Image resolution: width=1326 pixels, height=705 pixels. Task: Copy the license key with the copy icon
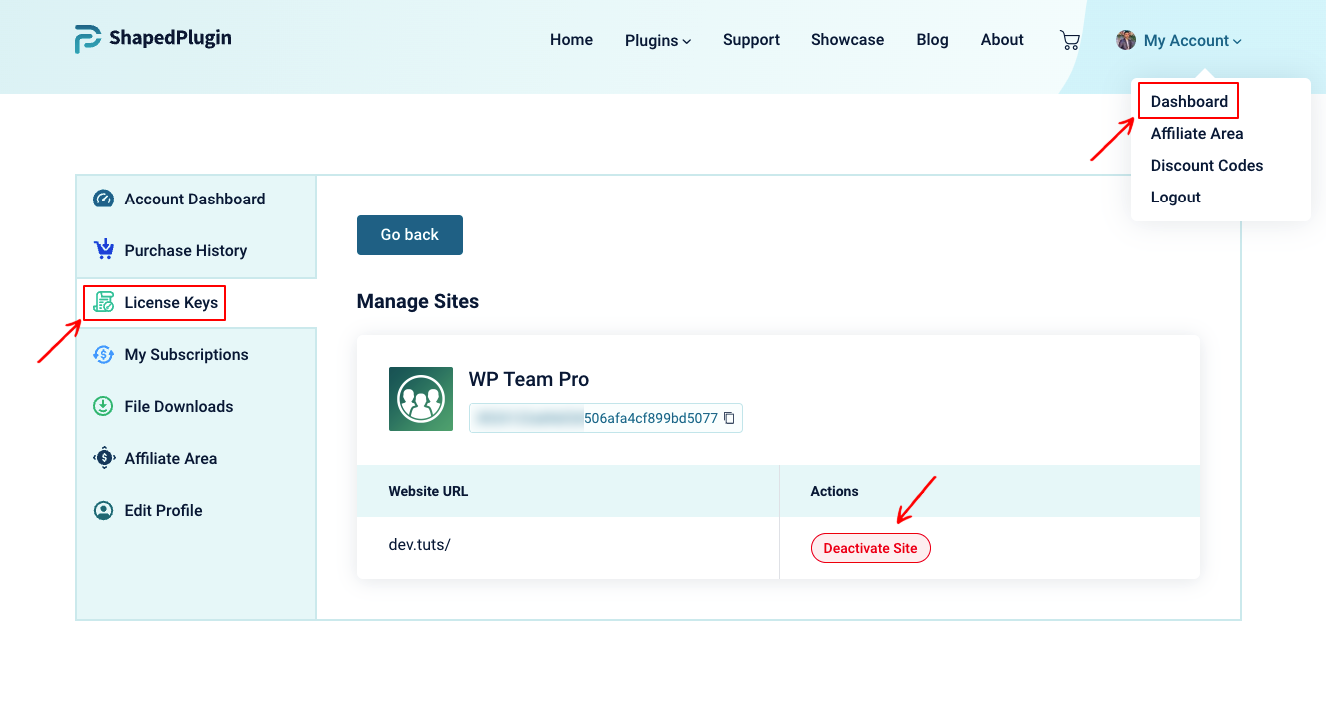(729, 418)
